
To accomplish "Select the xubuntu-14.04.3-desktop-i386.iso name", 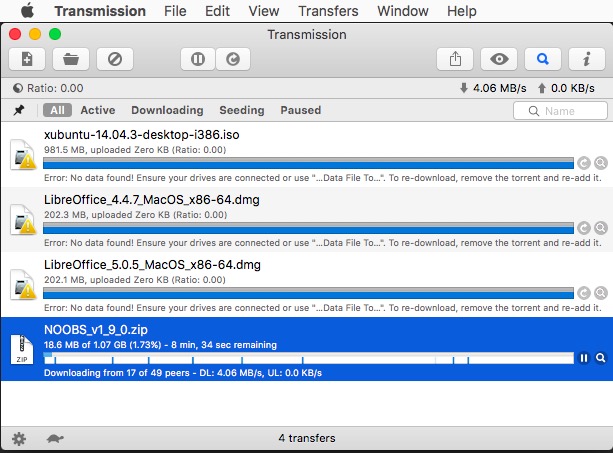I will point(142,135).
